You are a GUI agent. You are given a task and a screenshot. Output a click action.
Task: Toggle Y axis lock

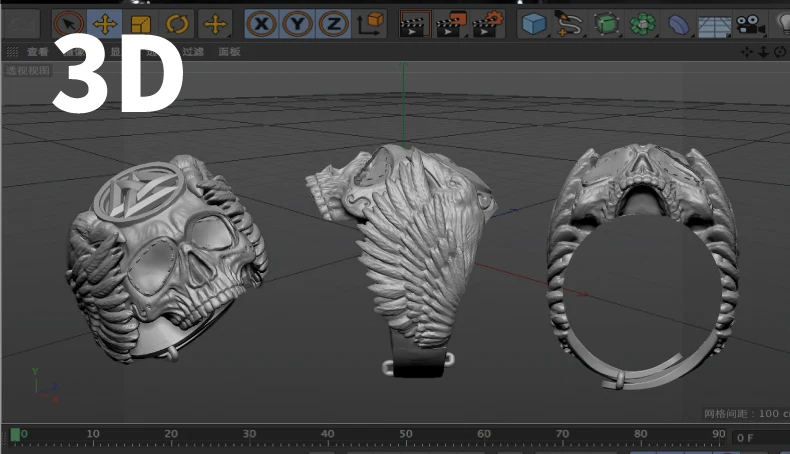(x=297, y=24)
